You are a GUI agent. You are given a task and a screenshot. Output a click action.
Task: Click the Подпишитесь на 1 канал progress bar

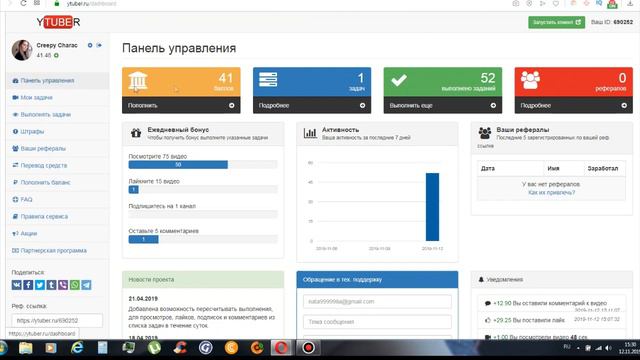(203, 214)
